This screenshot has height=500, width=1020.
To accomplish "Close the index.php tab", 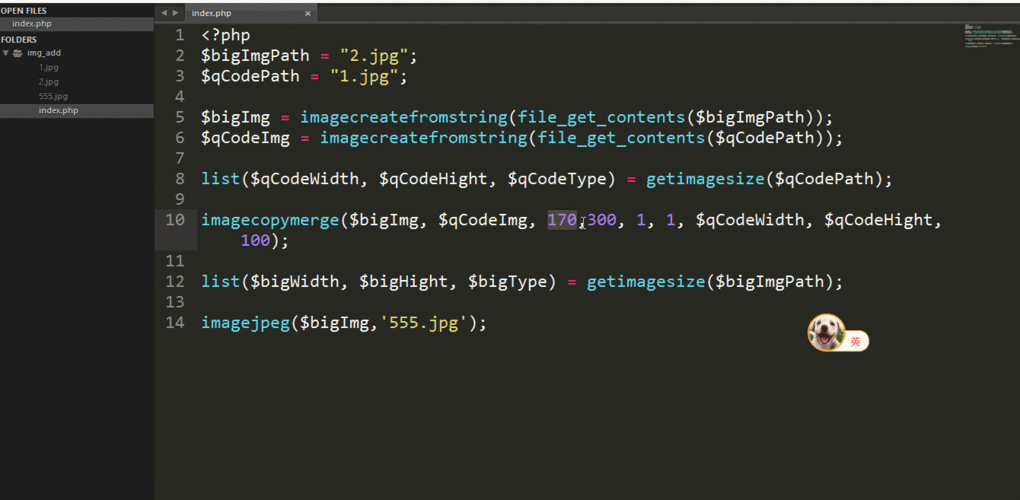I will 308,13.
